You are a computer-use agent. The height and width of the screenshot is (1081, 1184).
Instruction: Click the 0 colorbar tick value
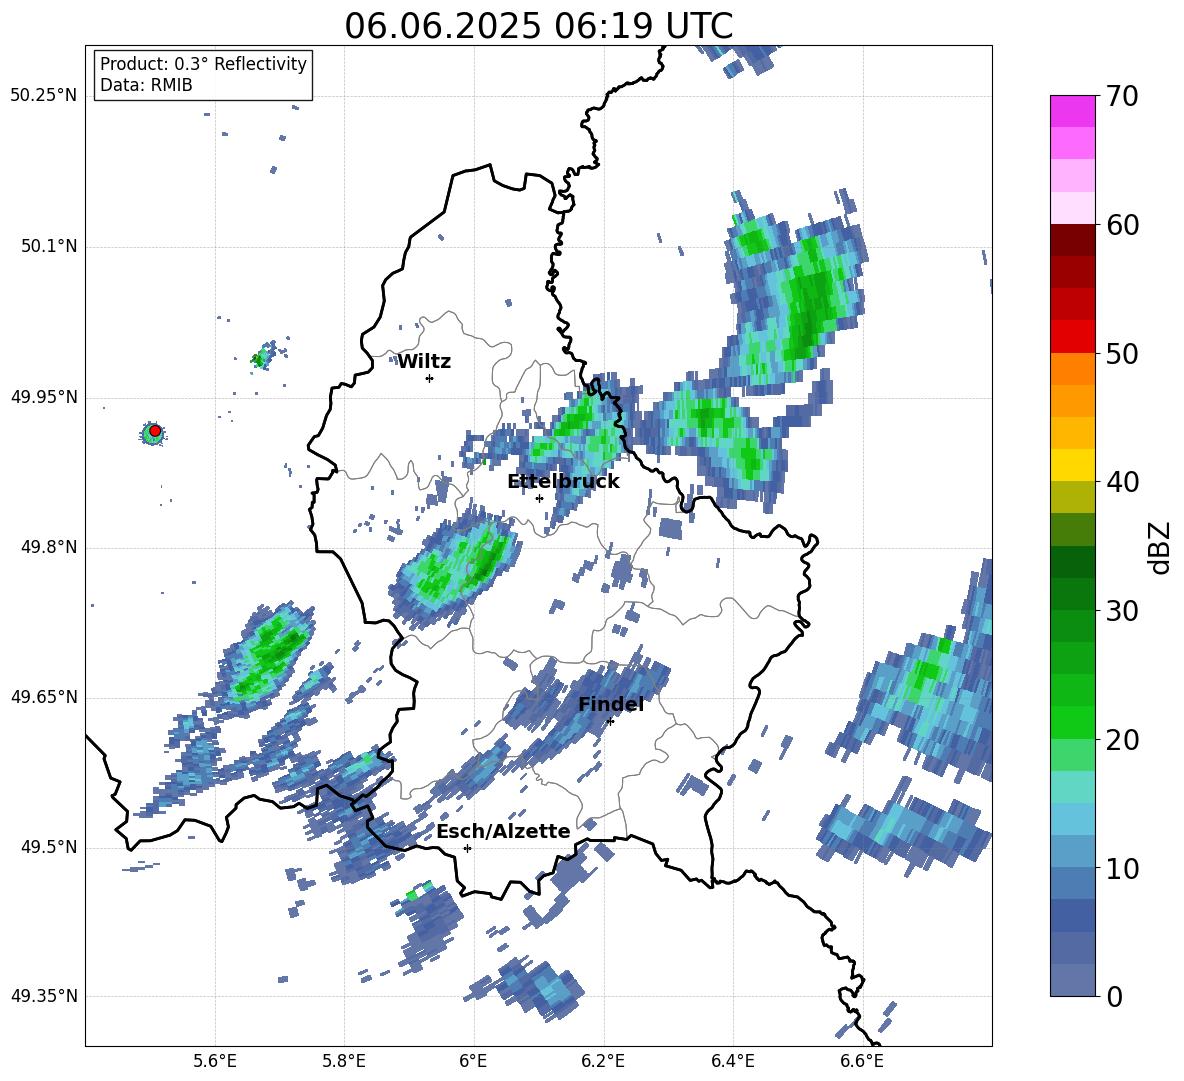click(x=1114, y=996)
